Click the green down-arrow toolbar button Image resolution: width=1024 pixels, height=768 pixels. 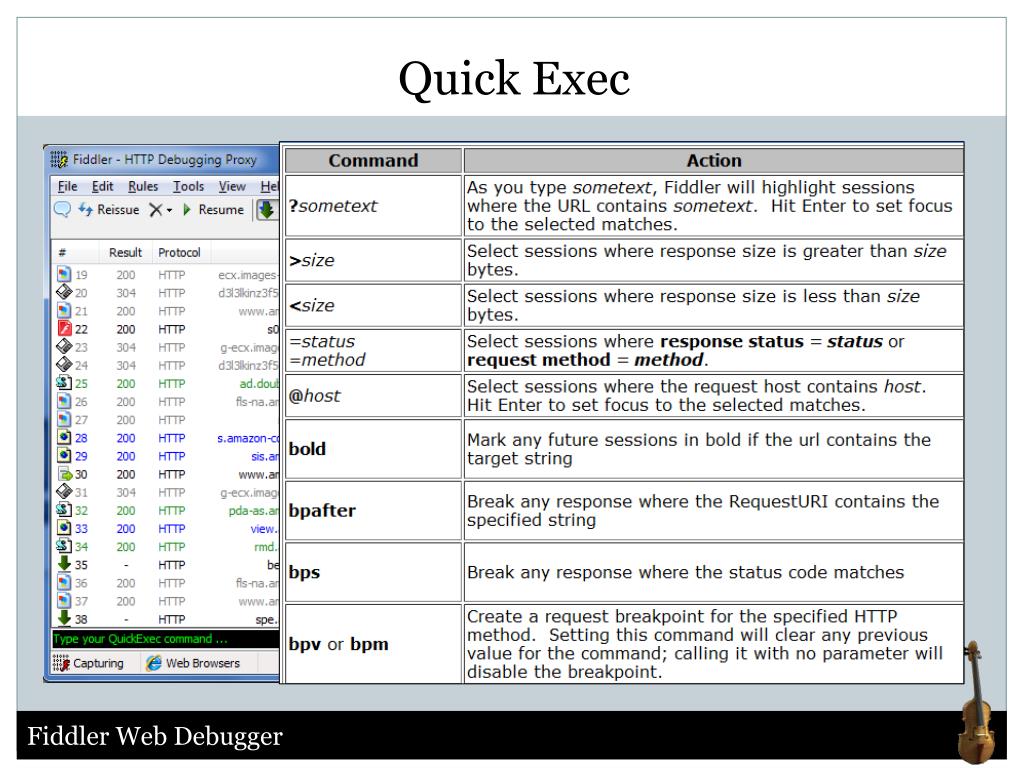click(x=266, y=210)
